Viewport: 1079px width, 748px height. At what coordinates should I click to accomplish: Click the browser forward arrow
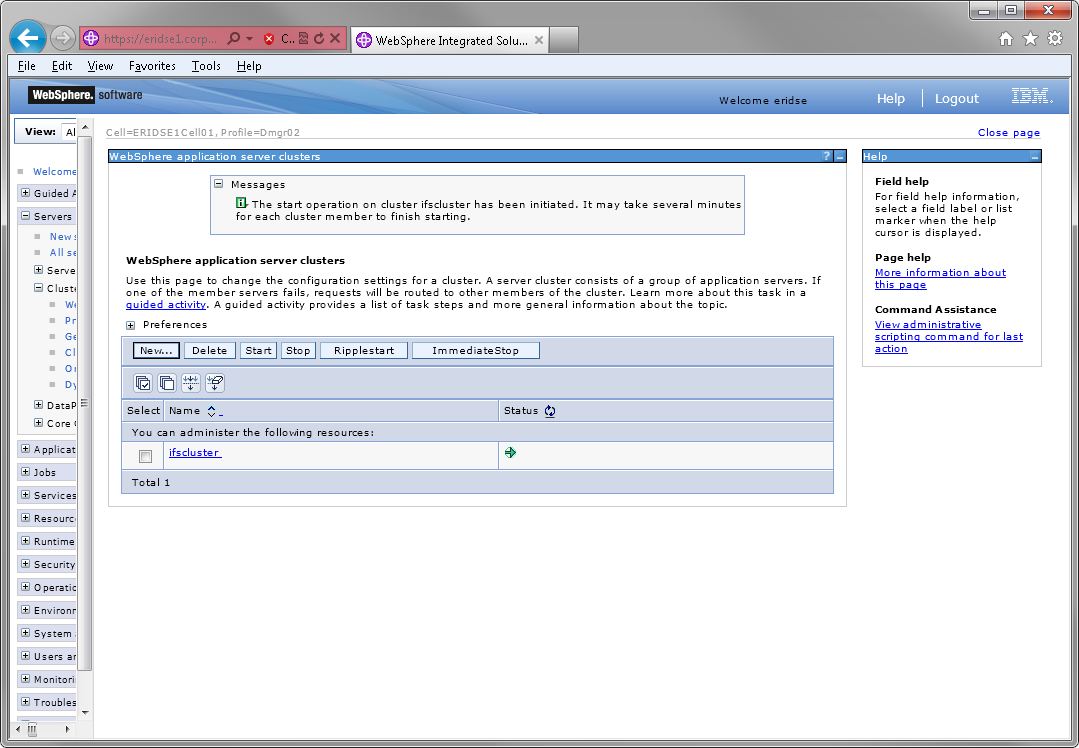coord(63,38)
